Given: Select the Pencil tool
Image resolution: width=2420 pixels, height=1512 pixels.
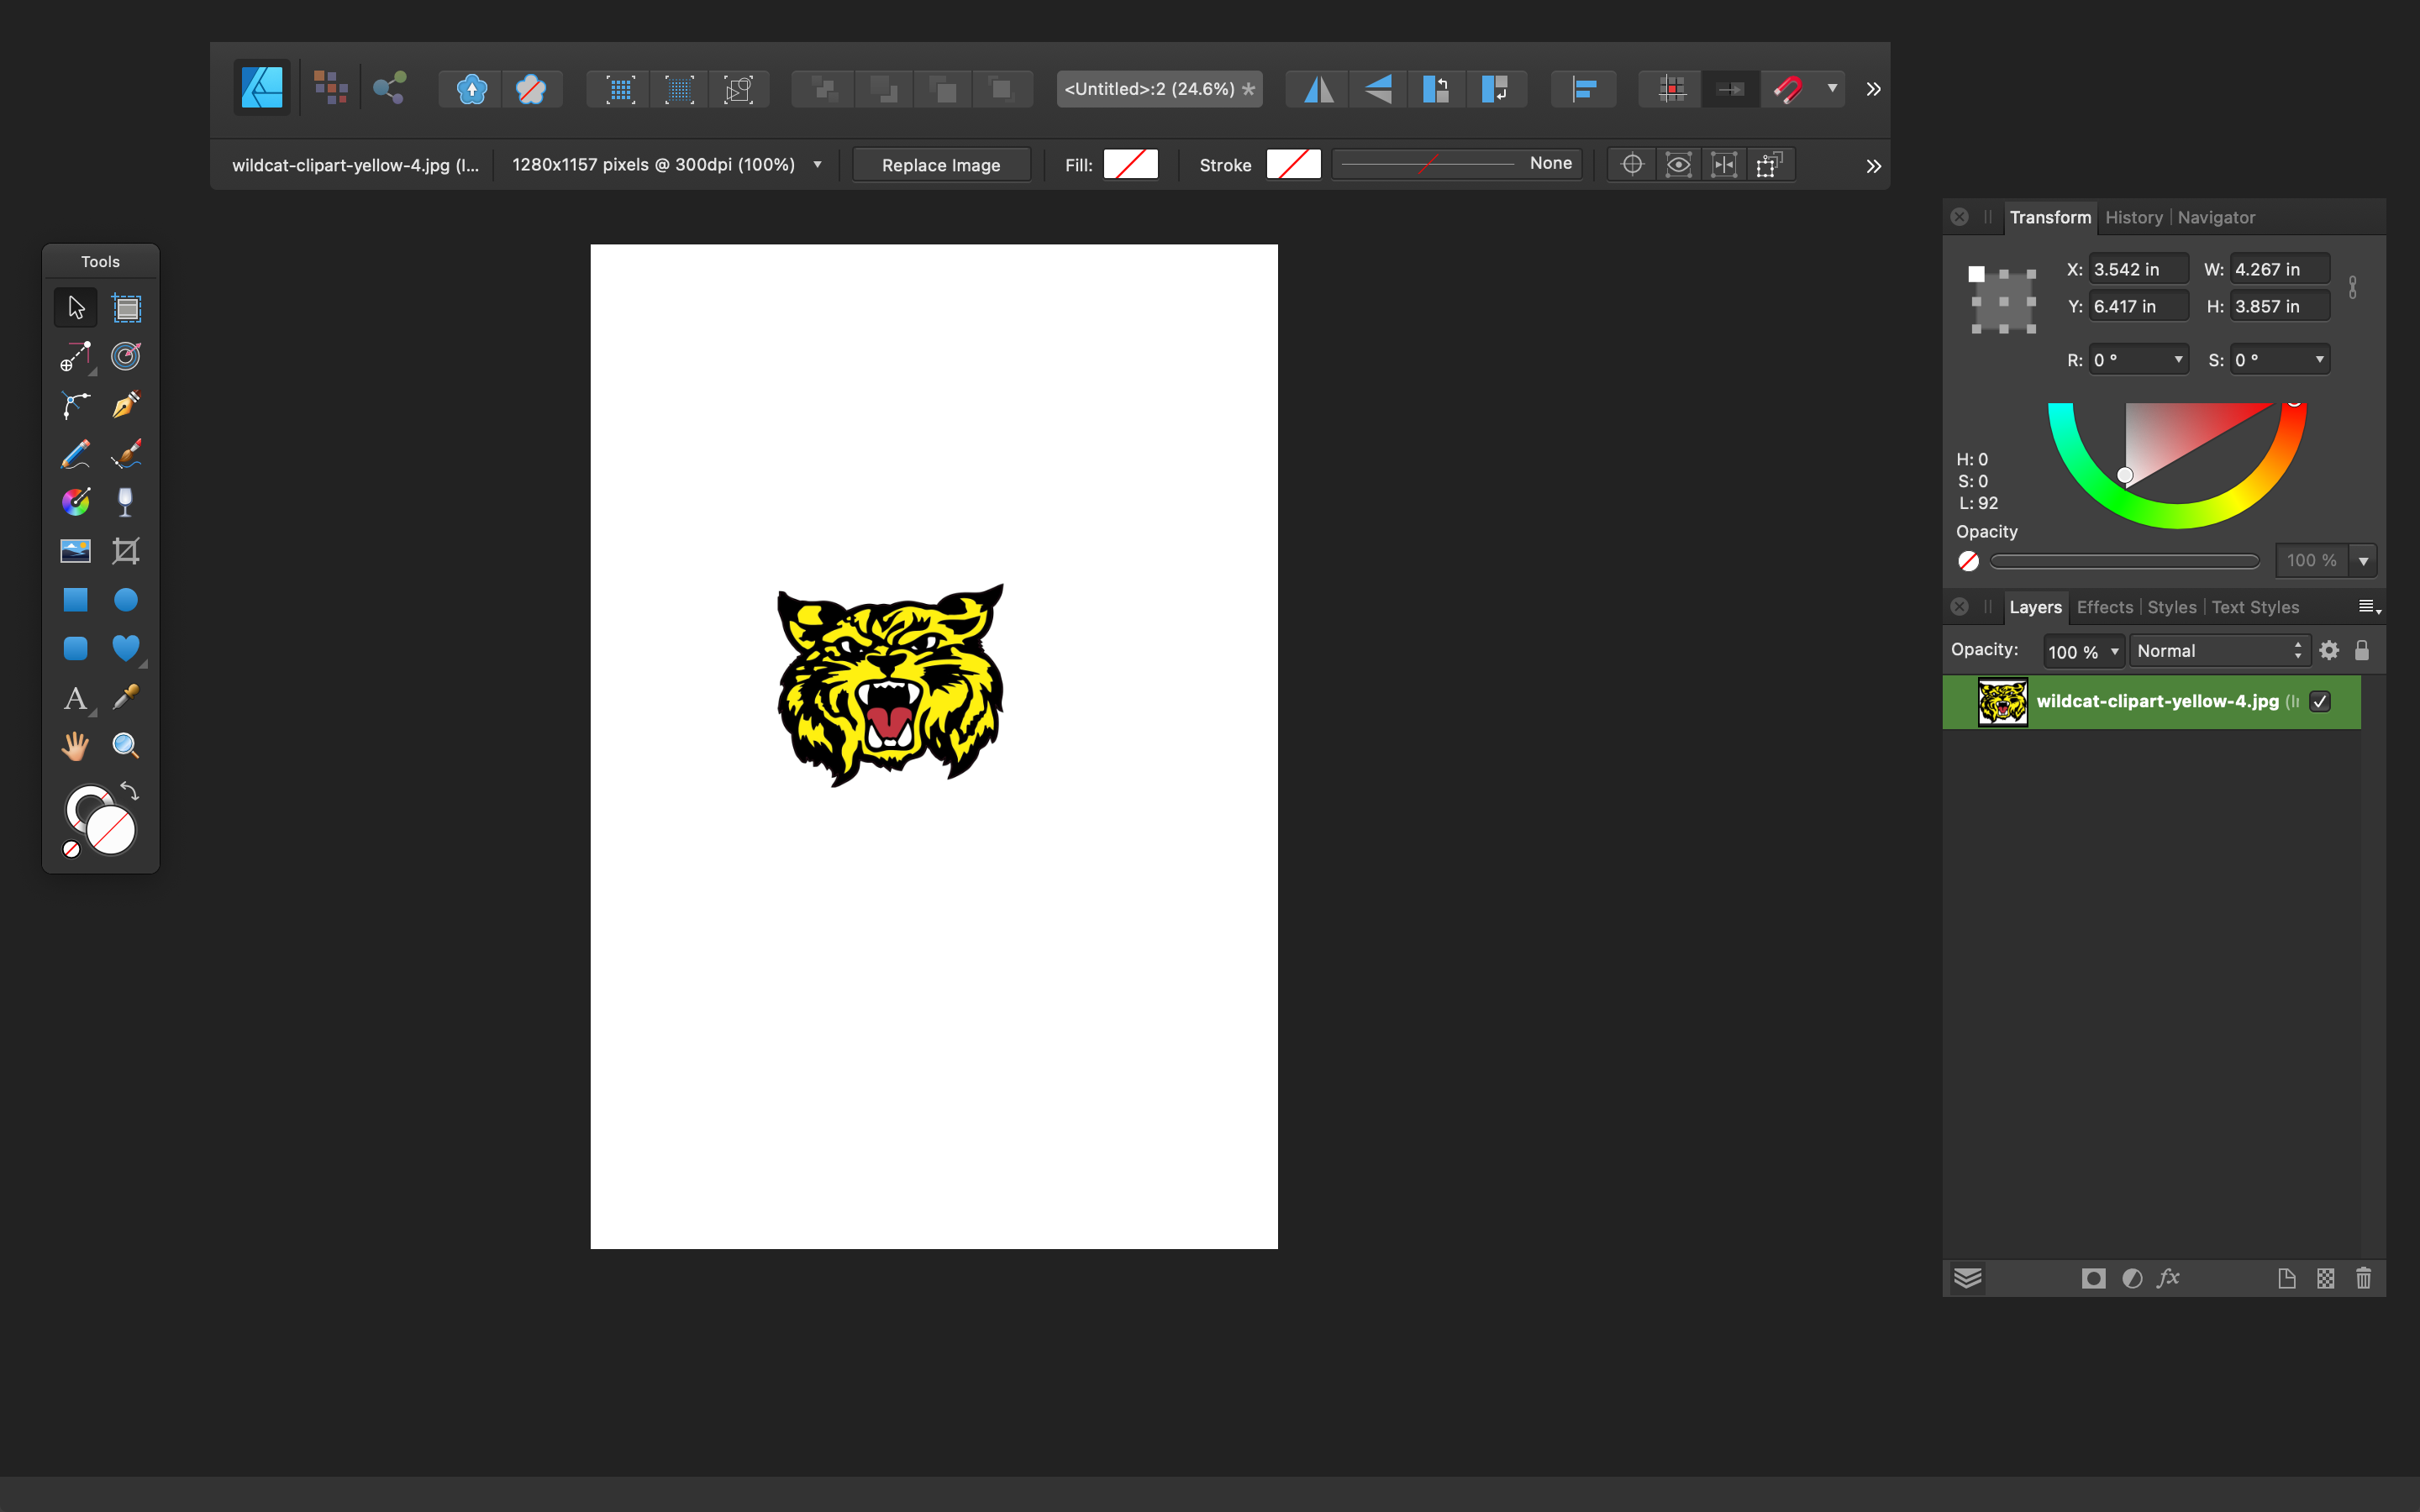Looking at the screenshot, I should point(76,454).
